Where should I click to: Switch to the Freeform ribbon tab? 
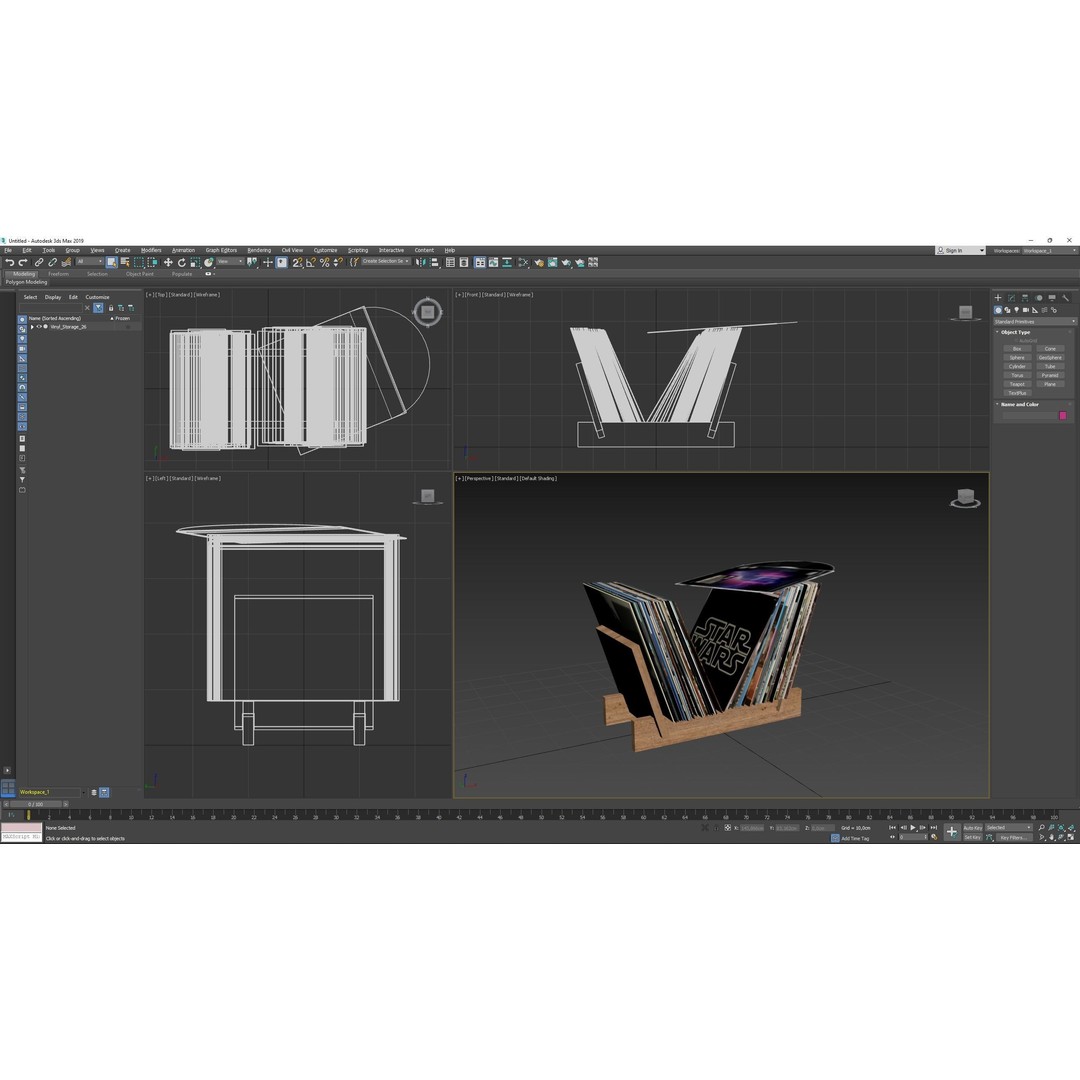59,274
